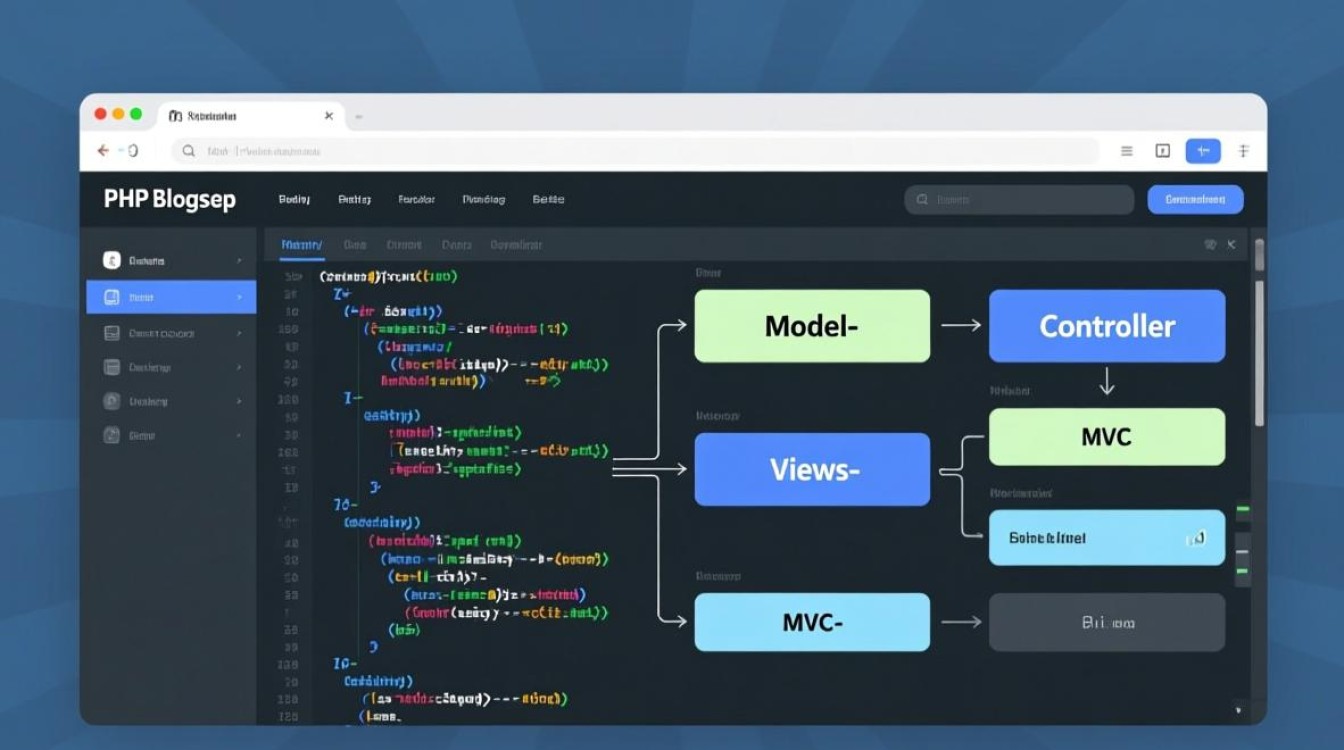
Task: Expand the last sidebar item's chevron
Action: pyautogui.click(x=239, y=436)
